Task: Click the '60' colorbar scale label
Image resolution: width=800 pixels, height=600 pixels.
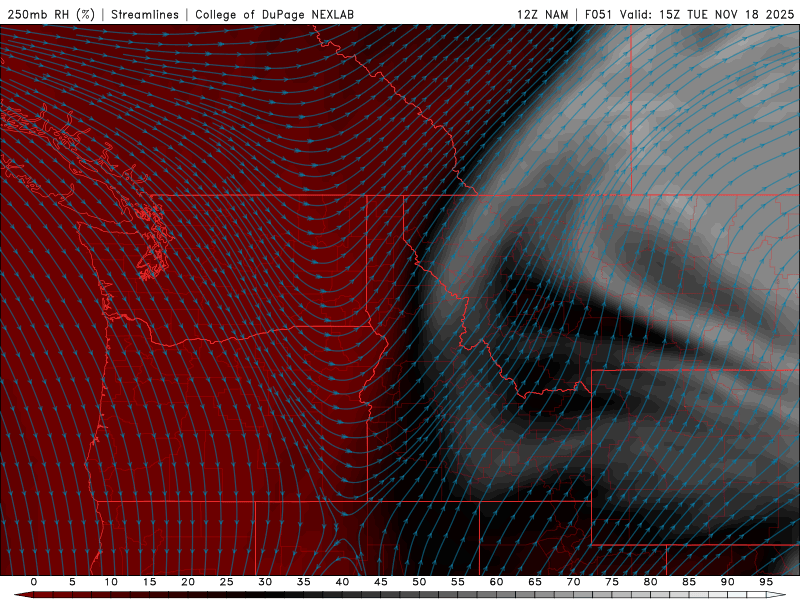Action: tap(496, 582)
